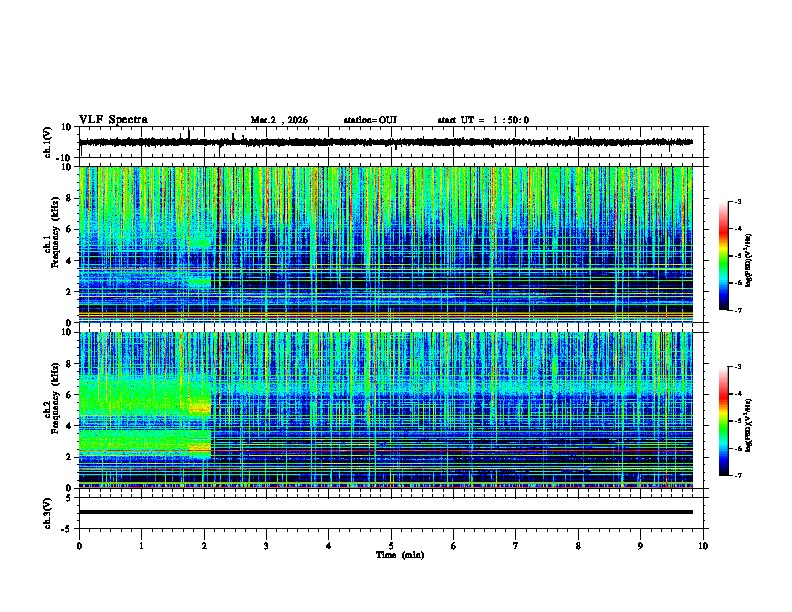Click the ch.1 voltage waveform trace
Viewport: 792px width, 612px height.
[x=386, y=142]
